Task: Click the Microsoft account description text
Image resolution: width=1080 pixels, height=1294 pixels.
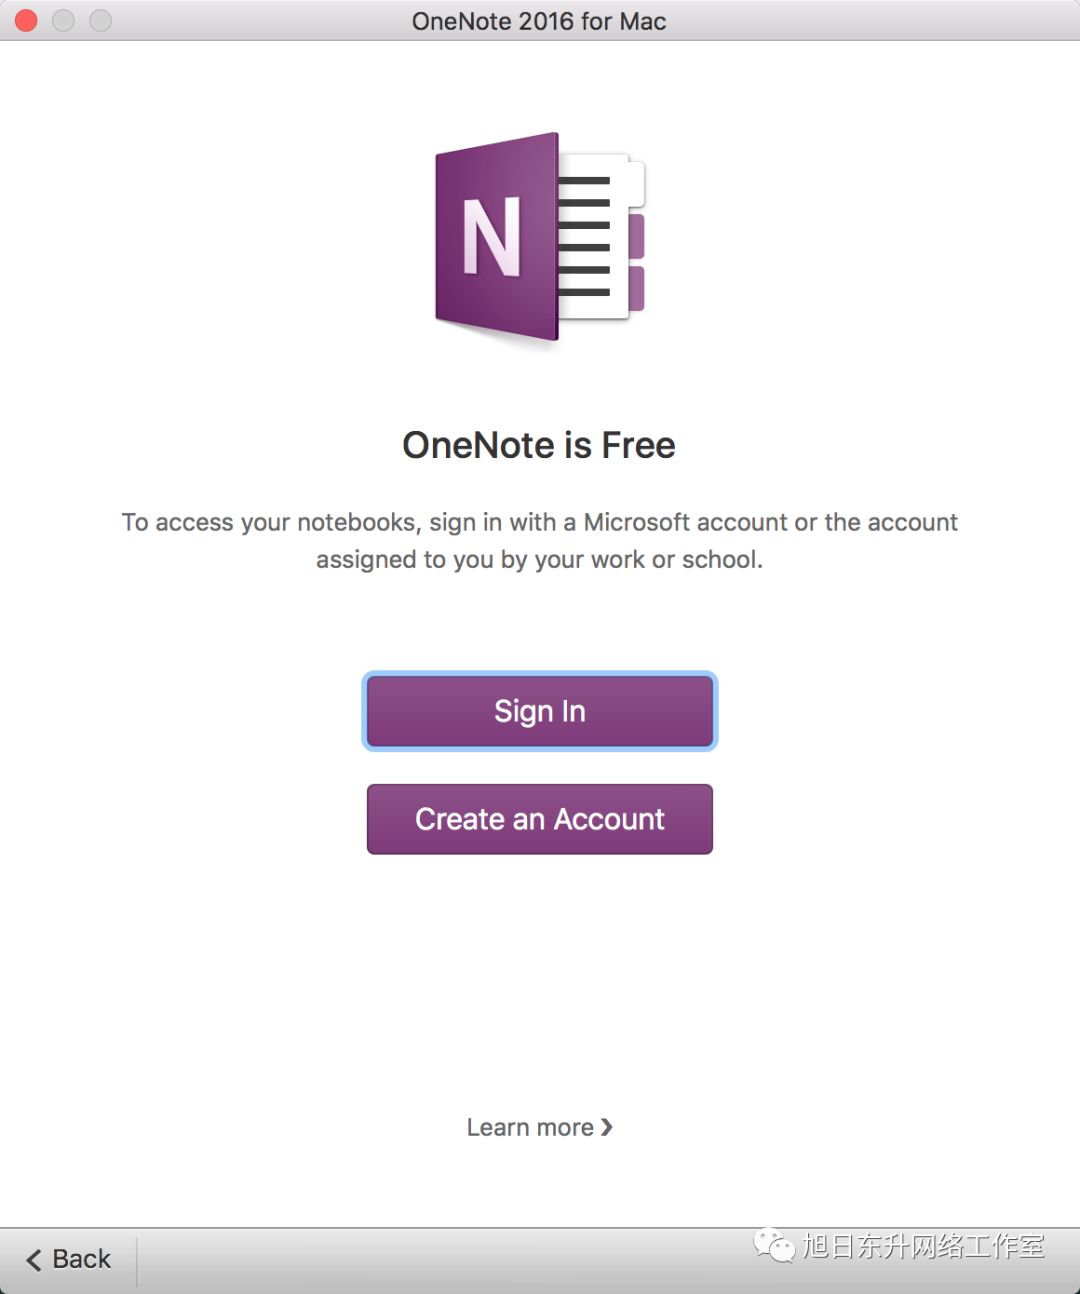Action: 539,540
